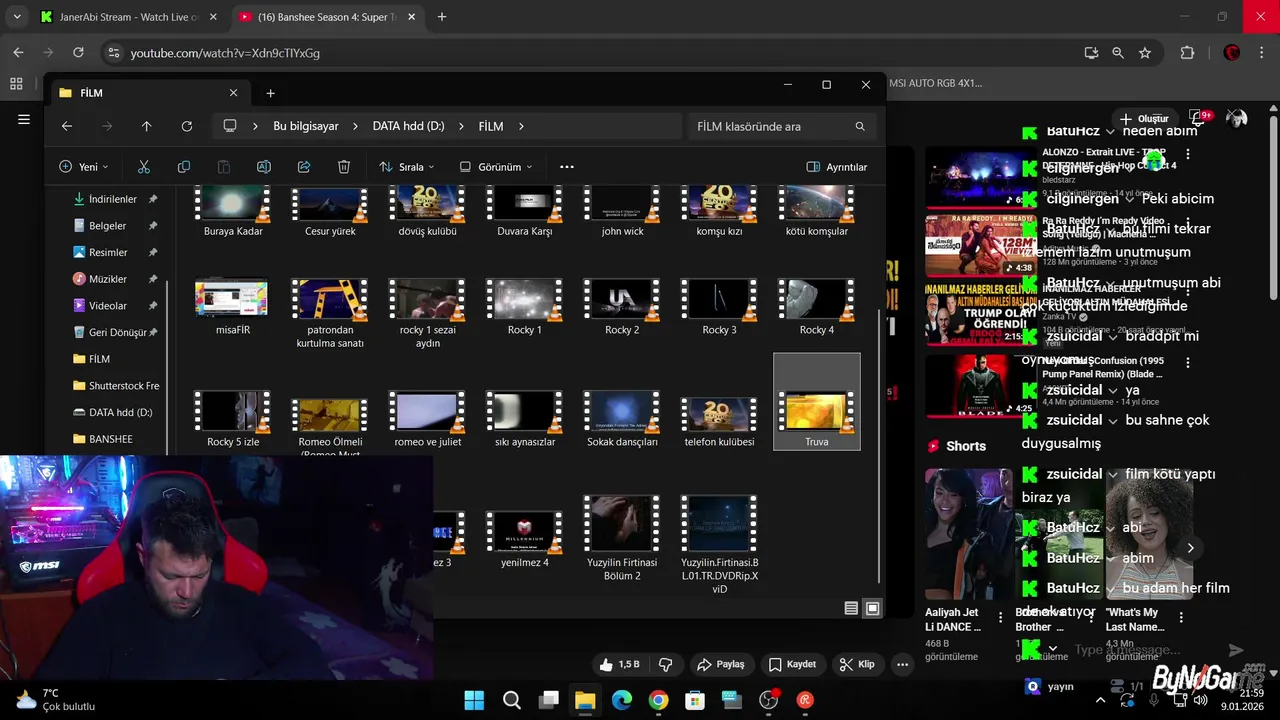This screenshot has height=720, width=1280.
Task: Open the Görünüm view dropdown
Action: pos(496,167)
